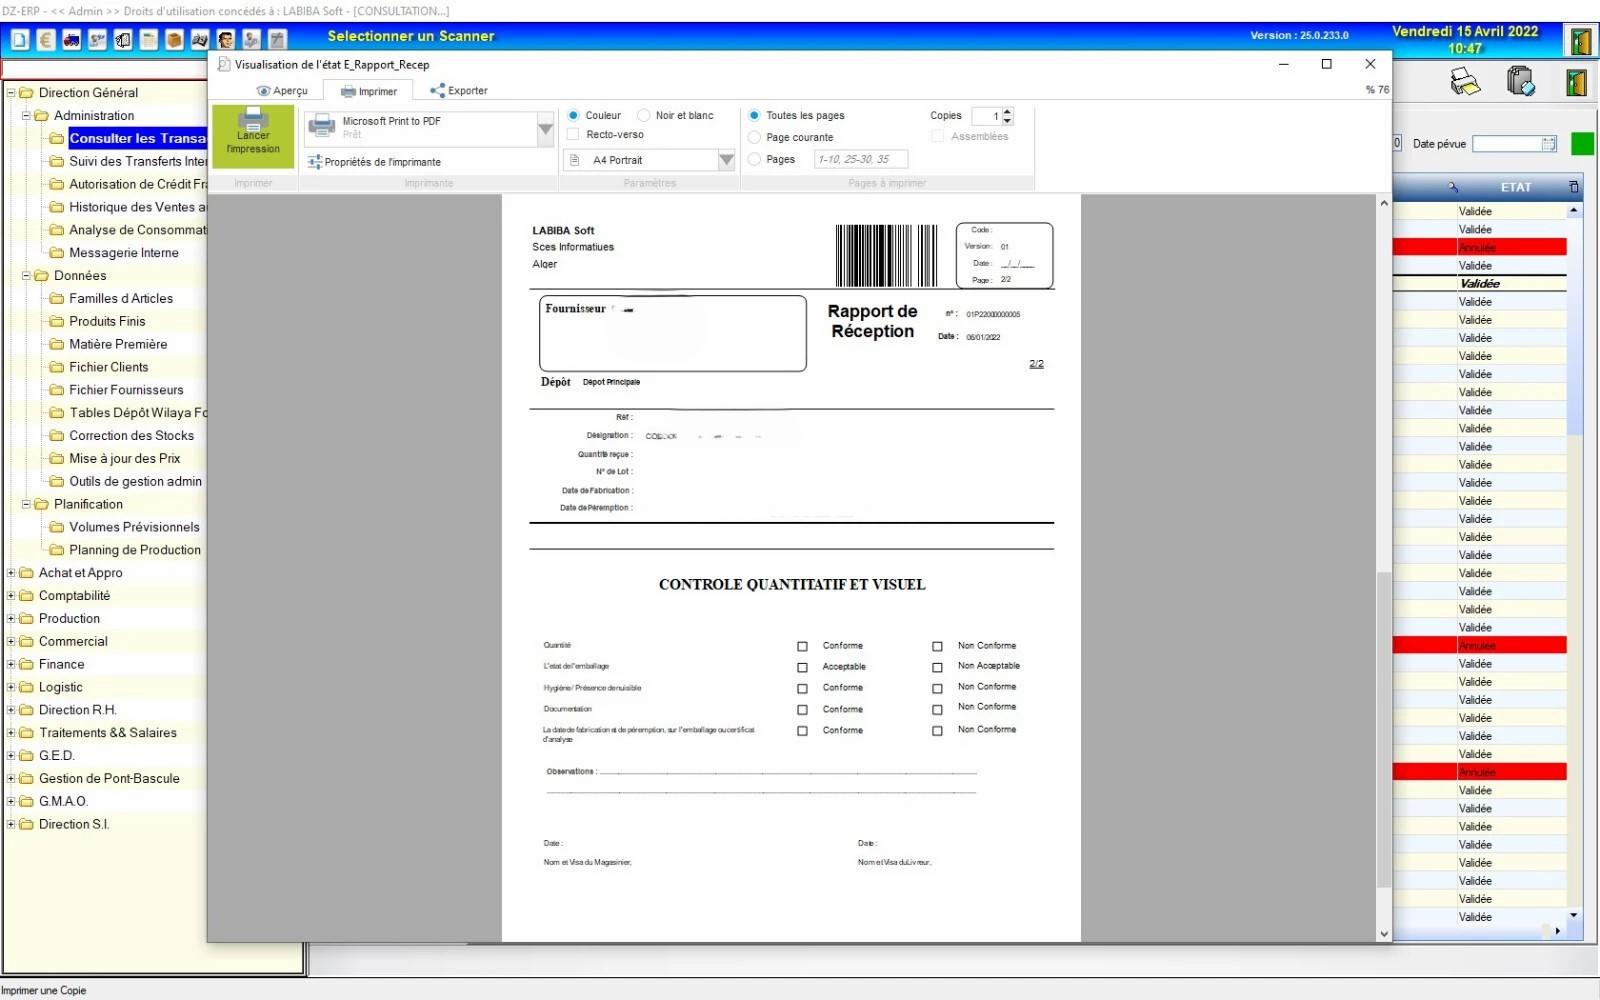Enable the Recto-verso checkbox

(573, 134)
